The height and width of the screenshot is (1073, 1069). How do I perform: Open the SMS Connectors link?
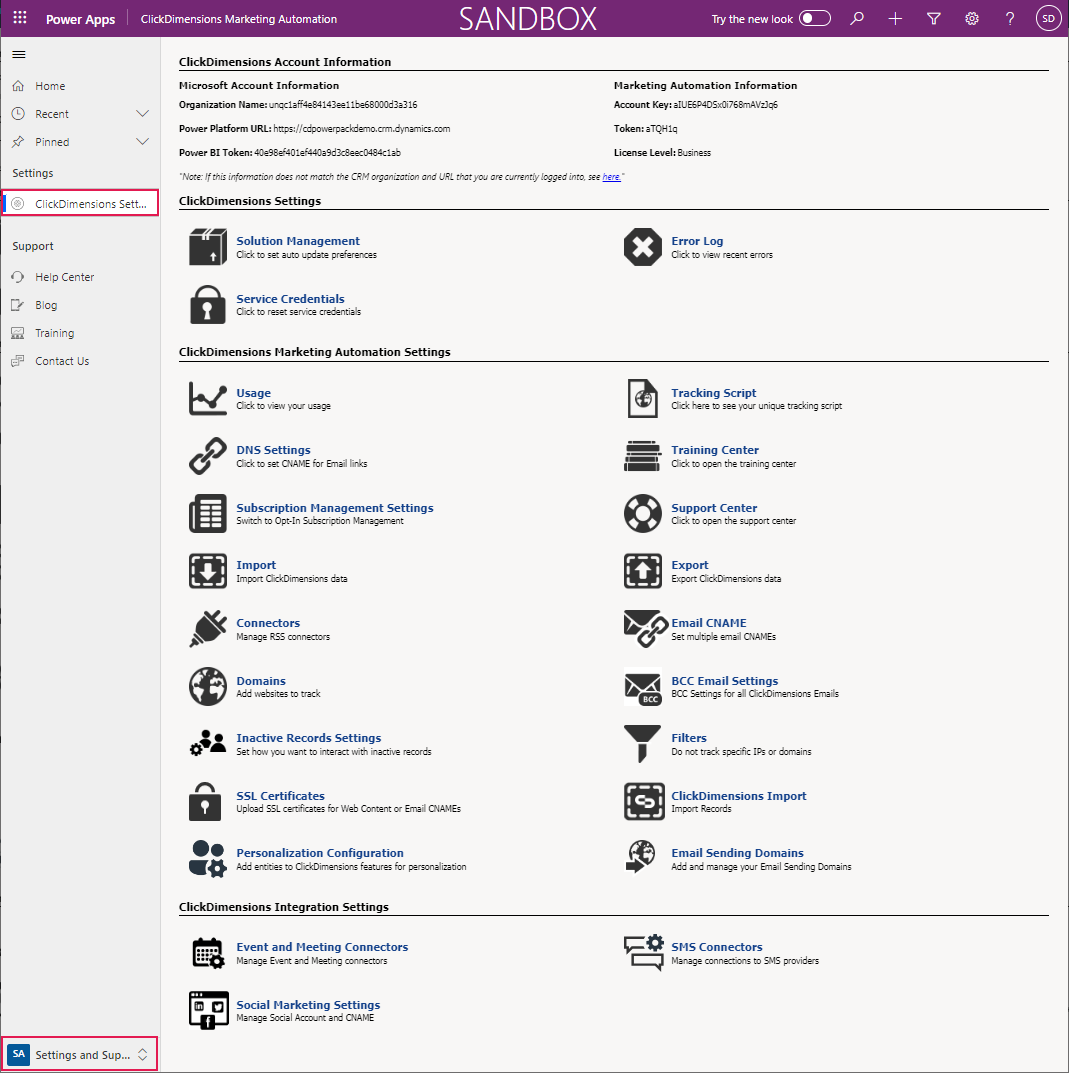pyautogui.click(x=717, y=947)
